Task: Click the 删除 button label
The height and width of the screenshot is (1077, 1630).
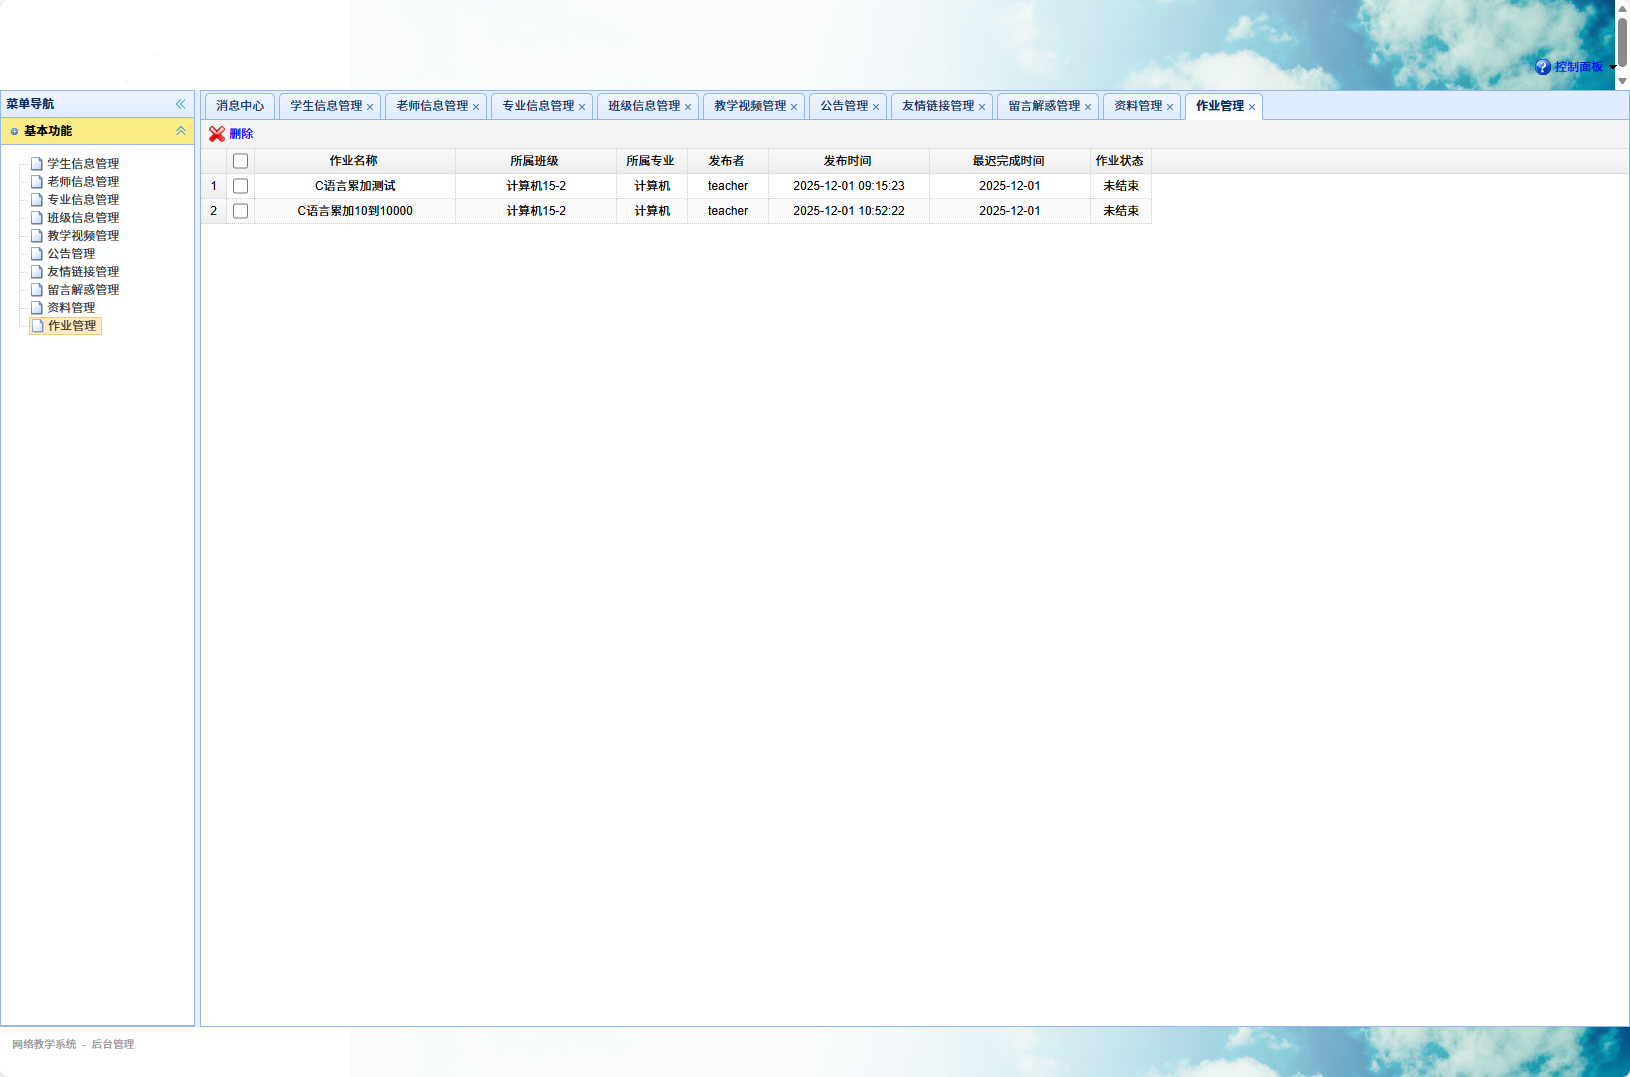Action: pyautogui.click(x=241, y=134)
